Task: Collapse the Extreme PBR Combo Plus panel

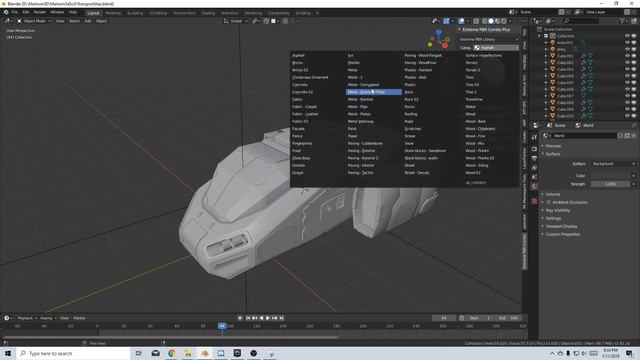Action: click(x=459, y=30)
